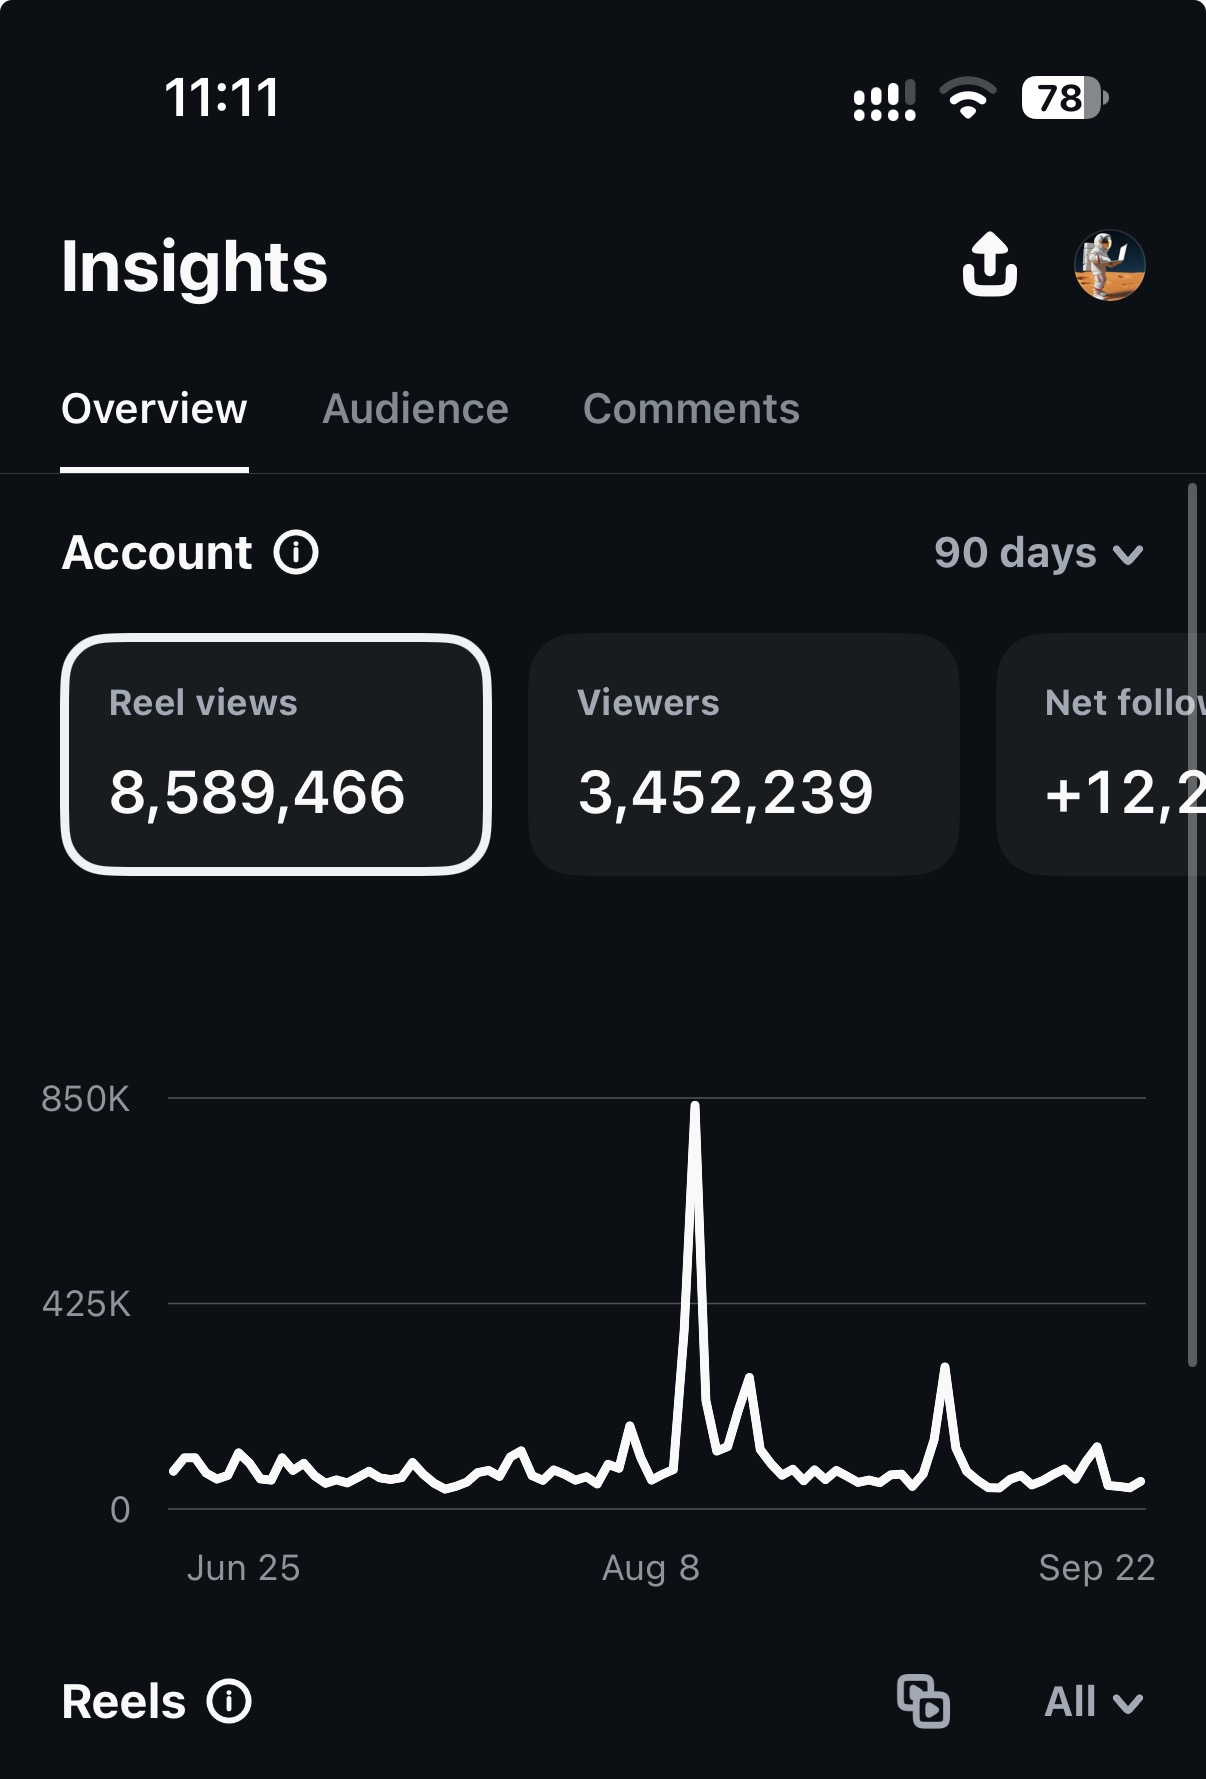The width and height of the screenshot is (1206, 1779).
Task: Tap the Insights page title
Action: [194, 266]
